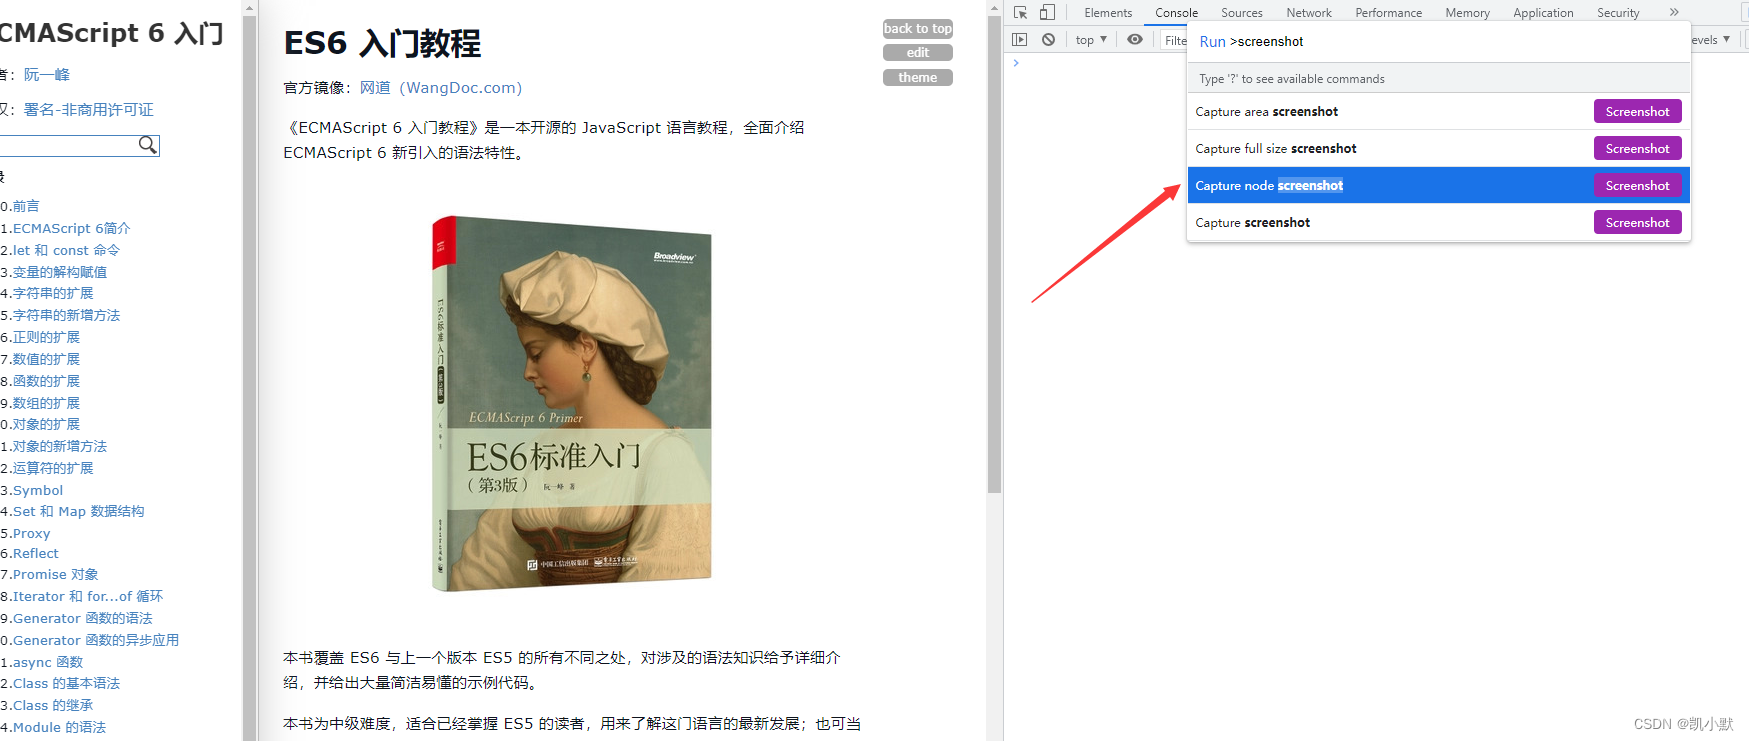1749x741 pixels.
Task: Show the console sidebar icon
Action: click(1020, 40)
